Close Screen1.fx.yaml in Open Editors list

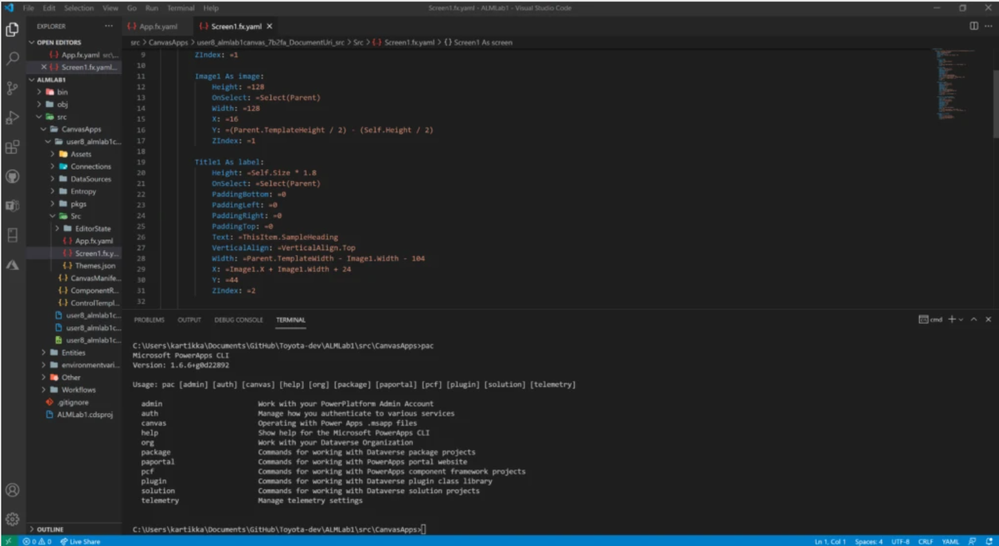(43, 67)
